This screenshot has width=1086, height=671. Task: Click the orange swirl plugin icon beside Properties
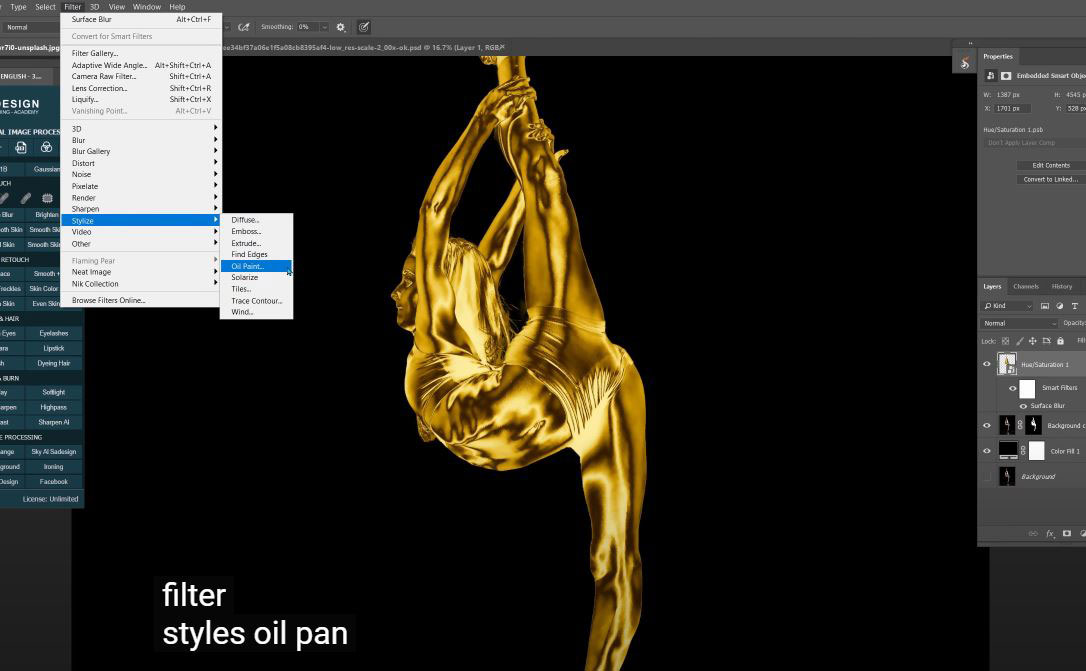(x=965, y=64)
